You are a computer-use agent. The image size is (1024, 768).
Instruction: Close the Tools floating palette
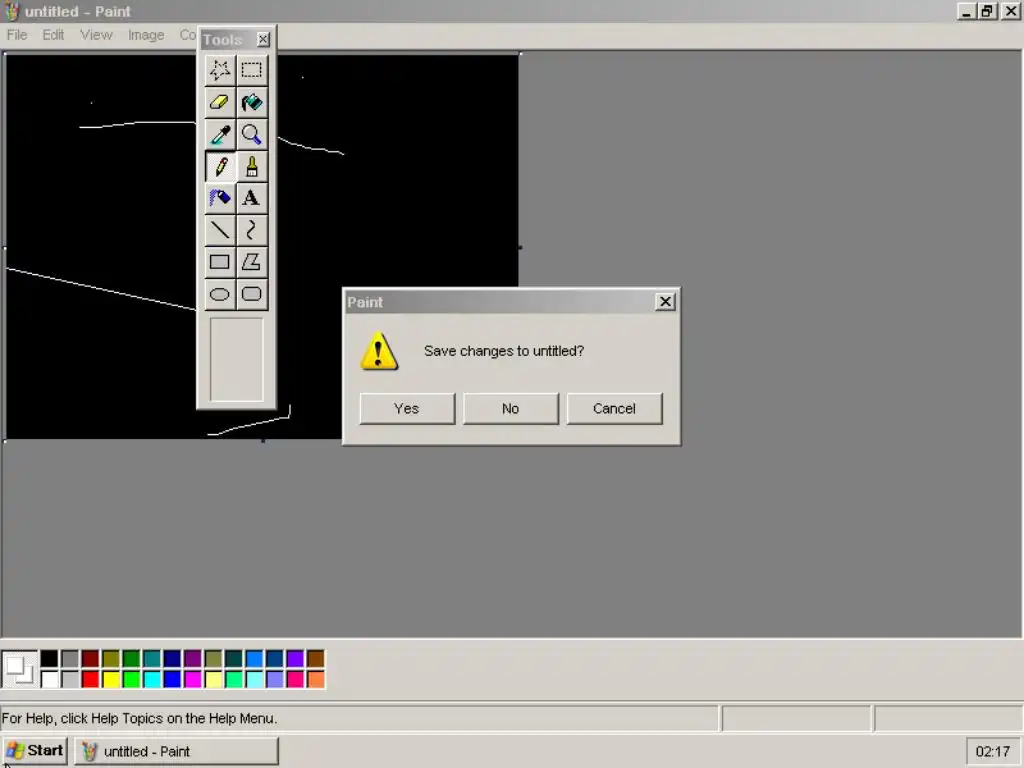point(263,40)
